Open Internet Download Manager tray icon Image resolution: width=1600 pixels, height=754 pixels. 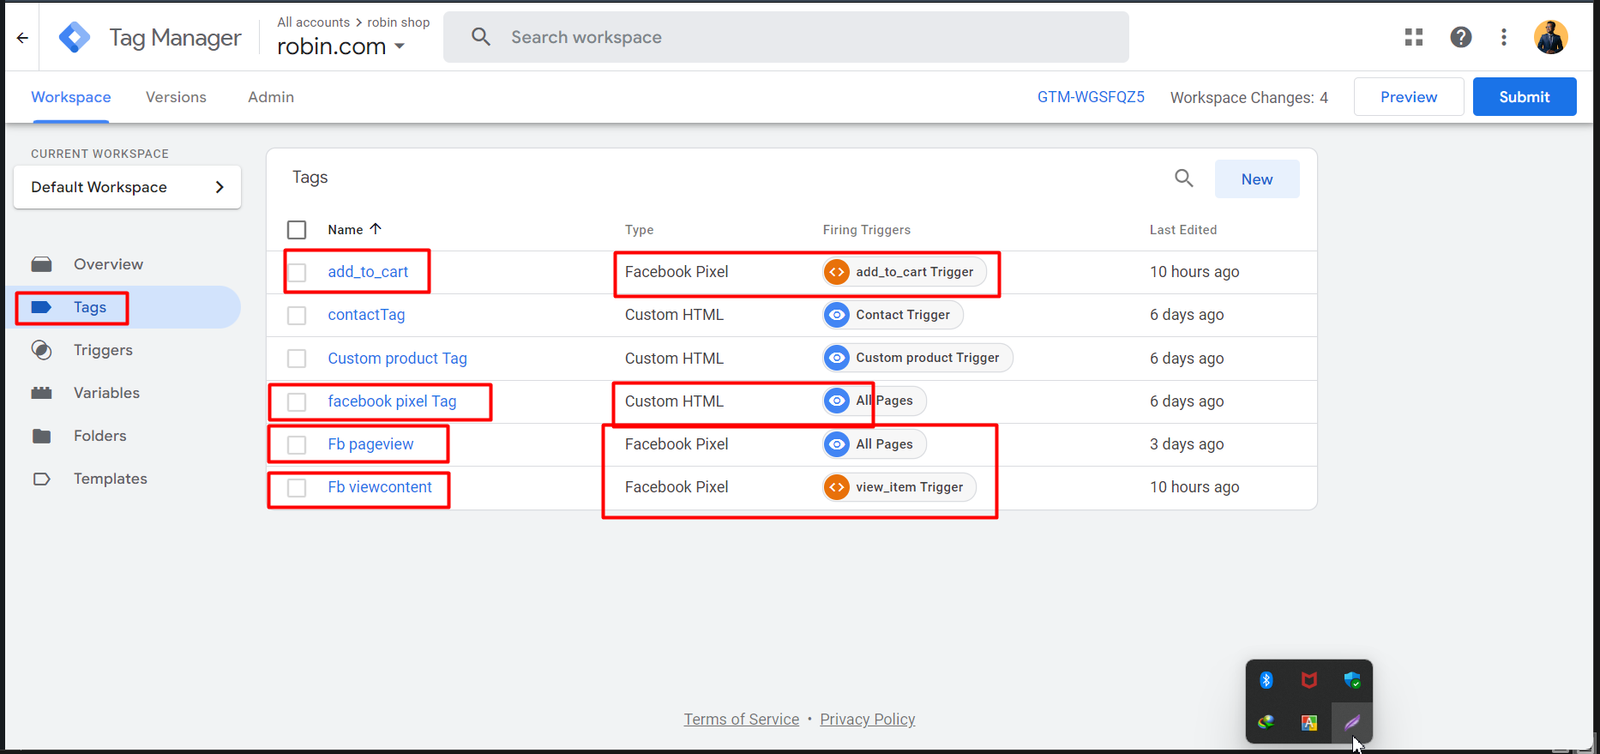point(1266,722)
